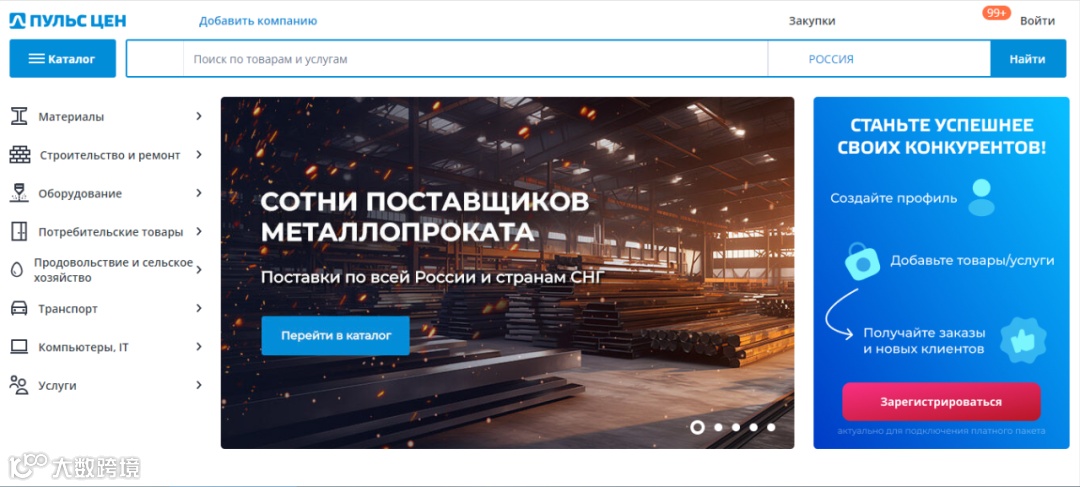Open the Каталог menu button
Screen dimensions: 1080x487
click(x=63, y=59)
